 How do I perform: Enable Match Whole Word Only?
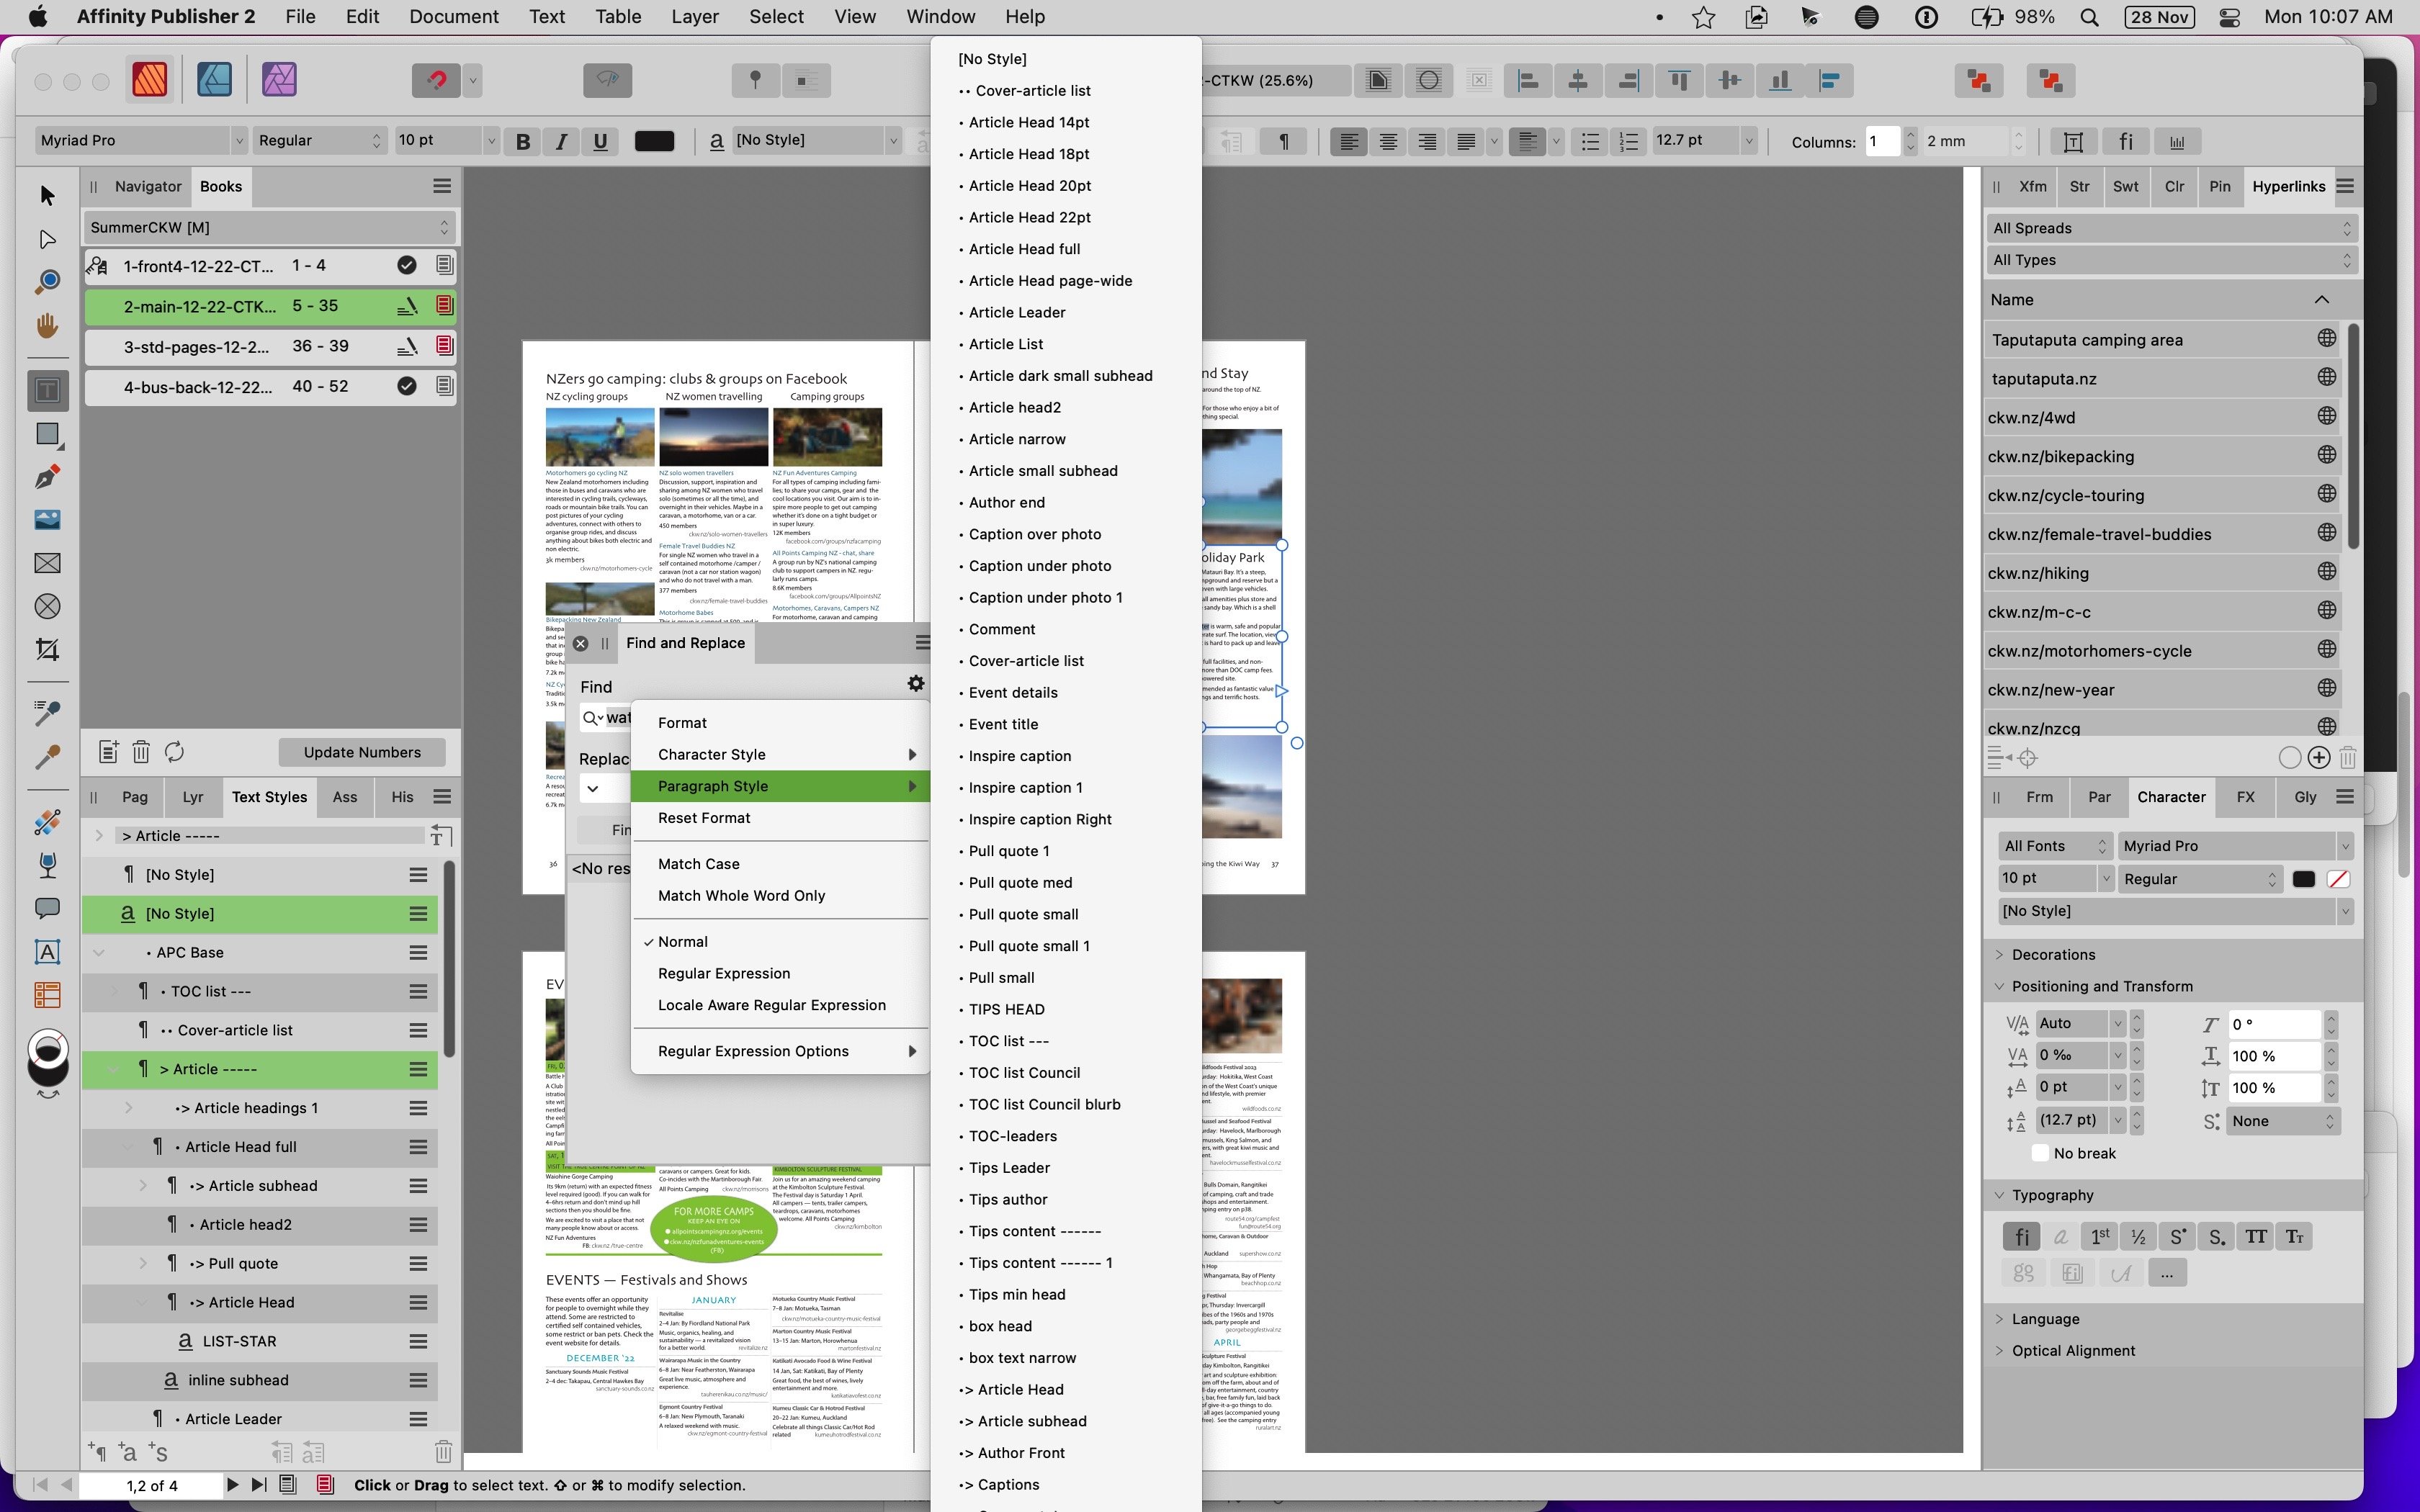coord(740,895)
